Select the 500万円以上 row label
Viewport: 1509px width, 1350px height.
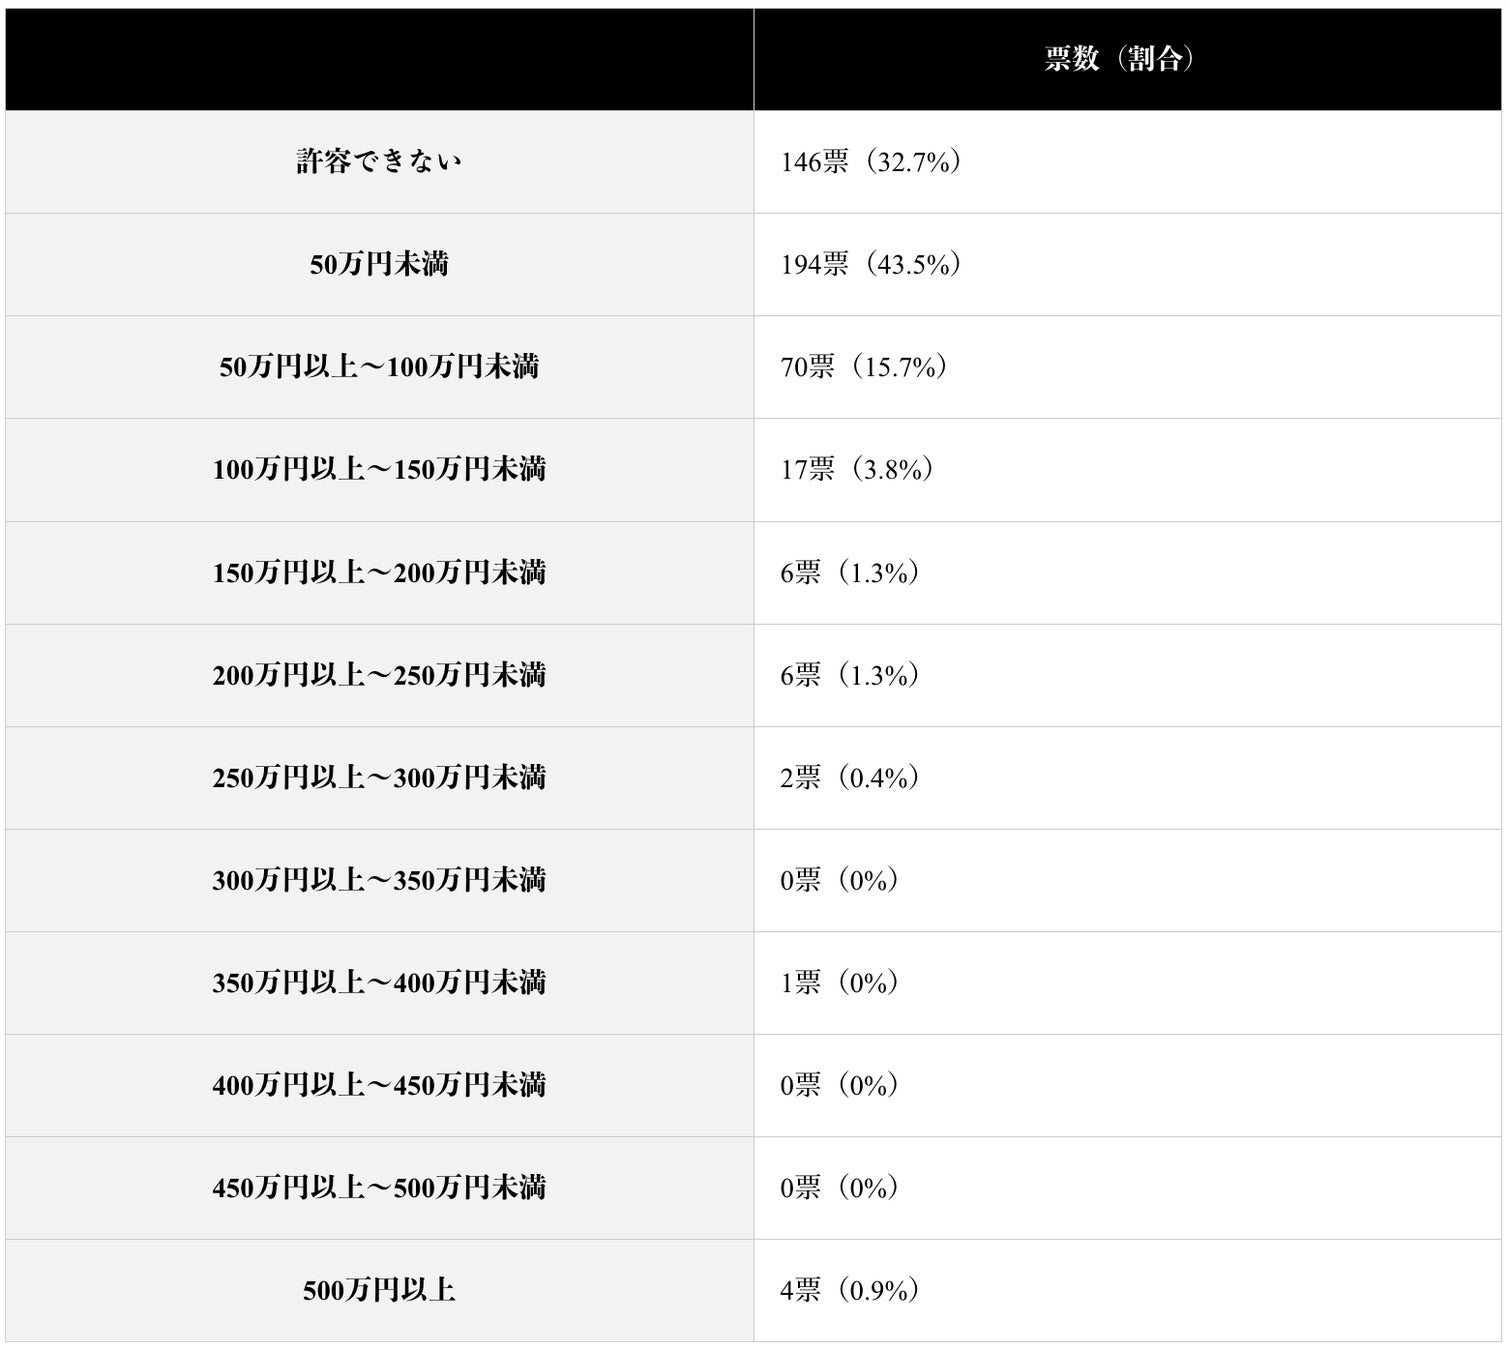tap(379, 1290)
